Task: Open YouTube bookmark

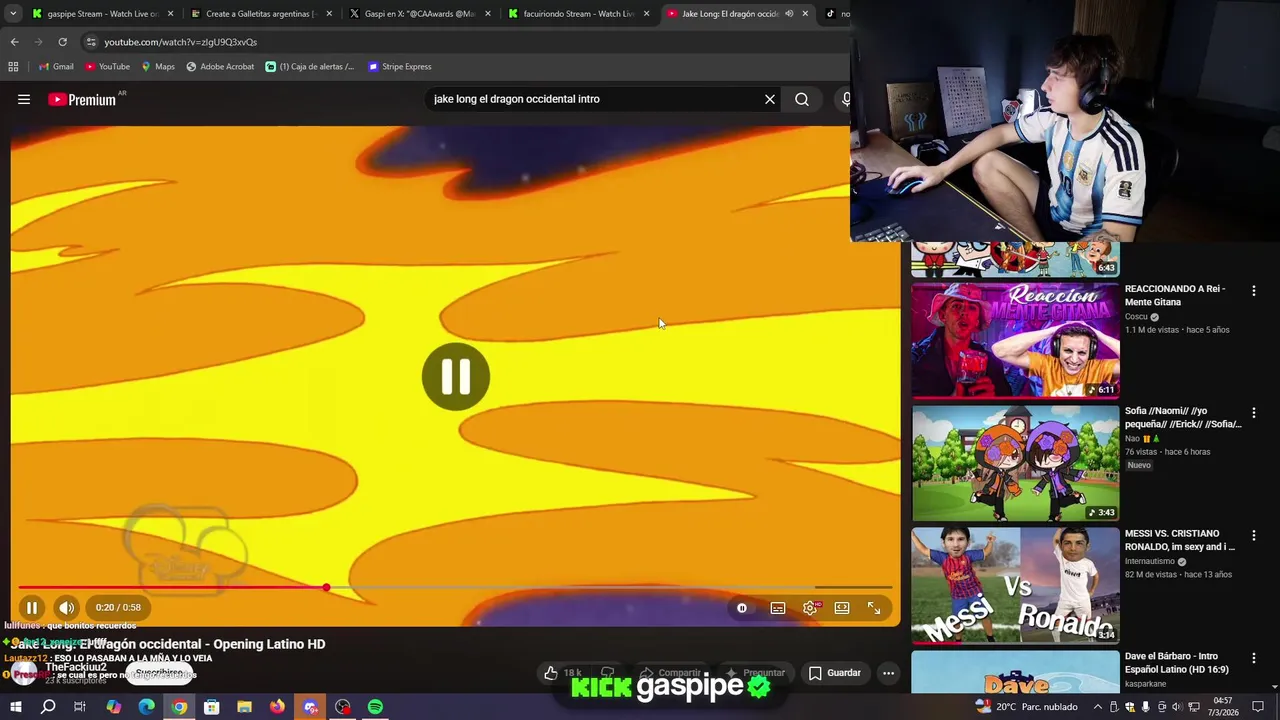Action: pos(107,67)
